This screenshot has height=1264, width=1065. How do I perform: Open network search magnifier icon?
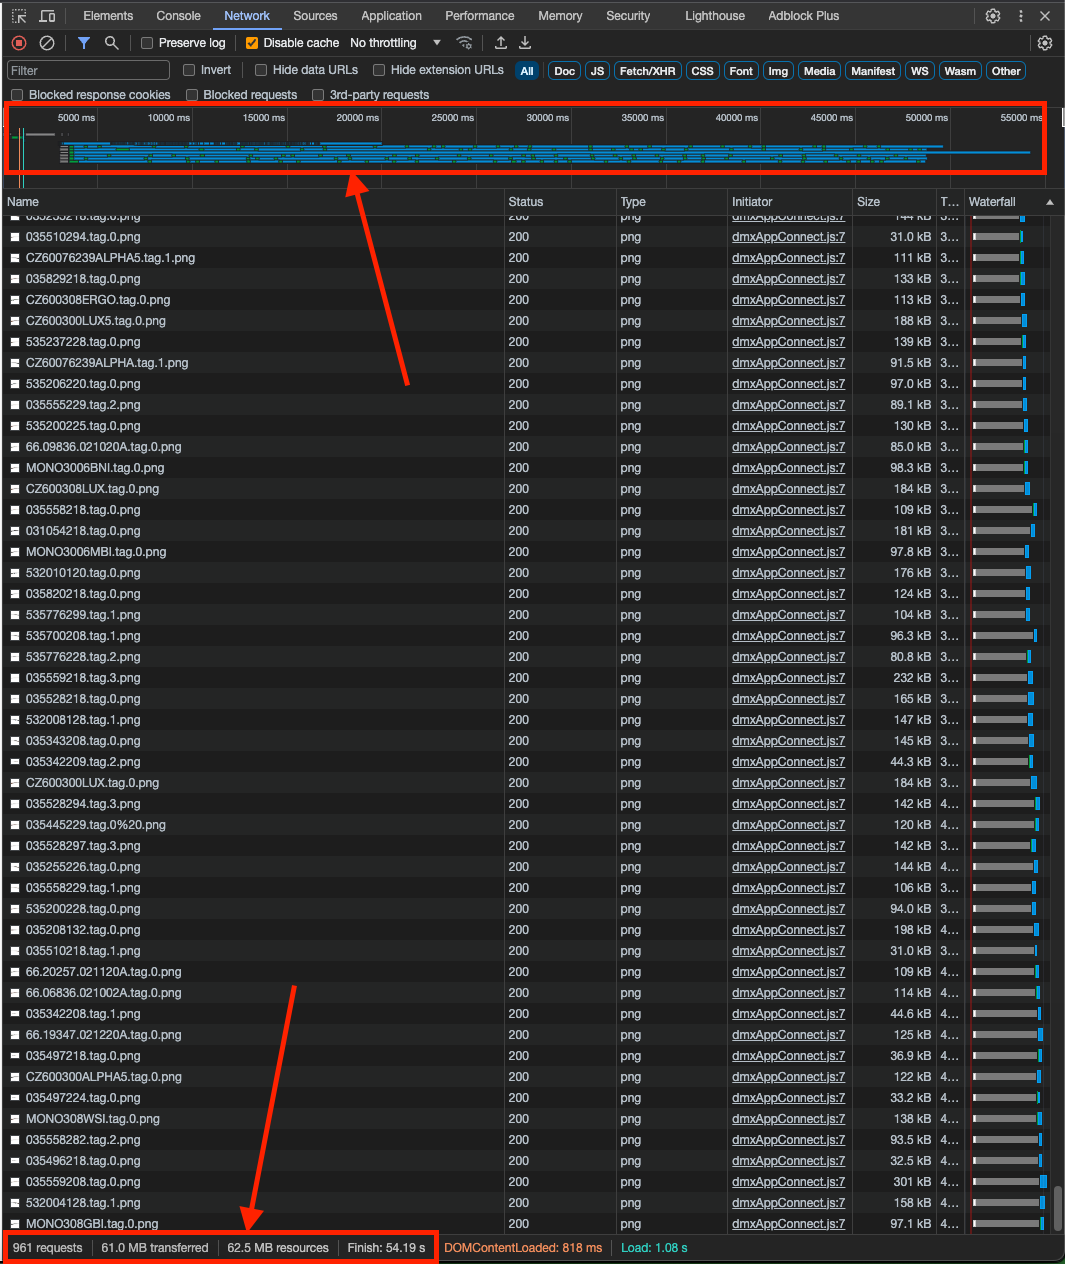pos(112,43)
